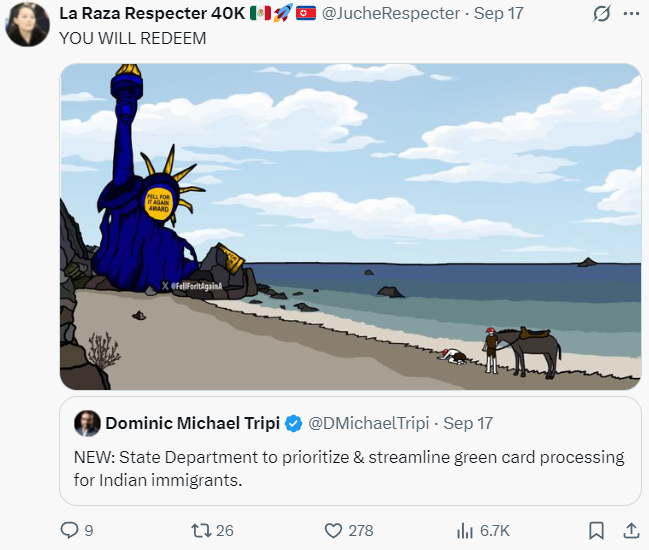View post analytics bar chart icon
The width and height of the screenshot is (649, 550).
click(x=465, y=530)
